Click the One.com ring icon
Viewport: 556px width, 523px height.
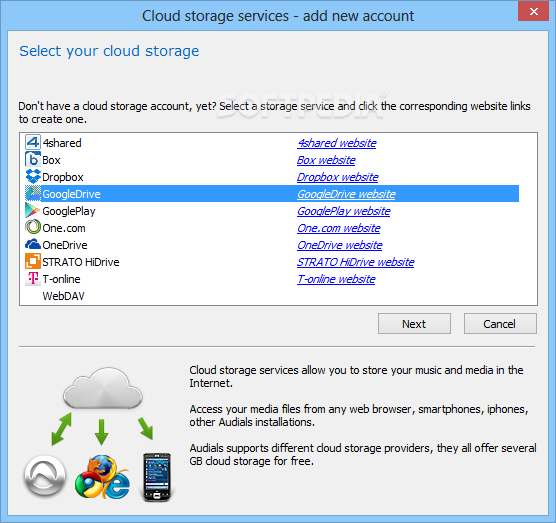(33, 227)
